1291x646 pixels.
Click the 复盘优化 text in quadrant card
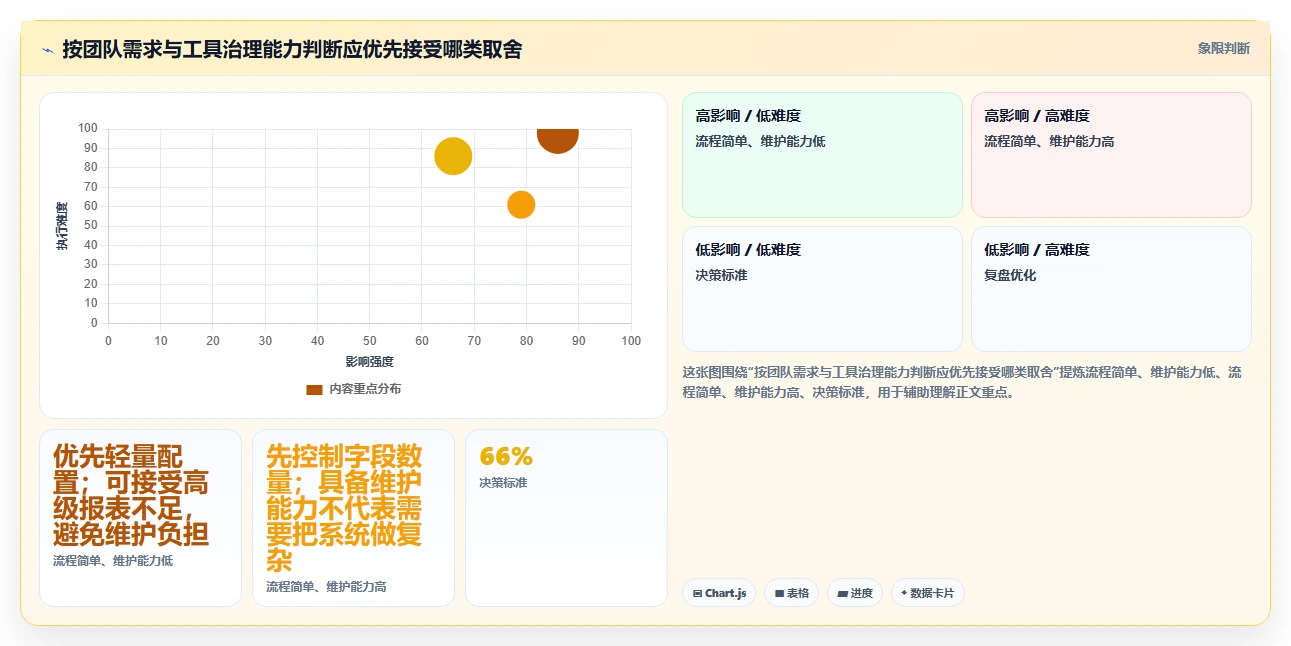(1010, 275)
